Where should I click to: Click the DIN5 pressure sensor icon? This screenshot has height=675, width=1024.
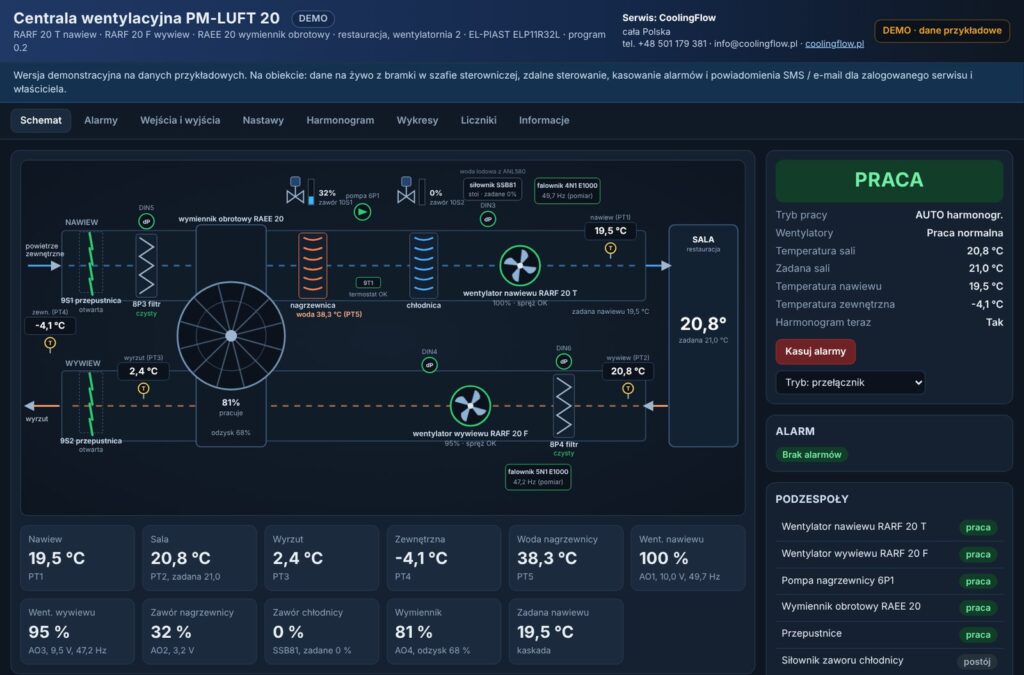146,222
